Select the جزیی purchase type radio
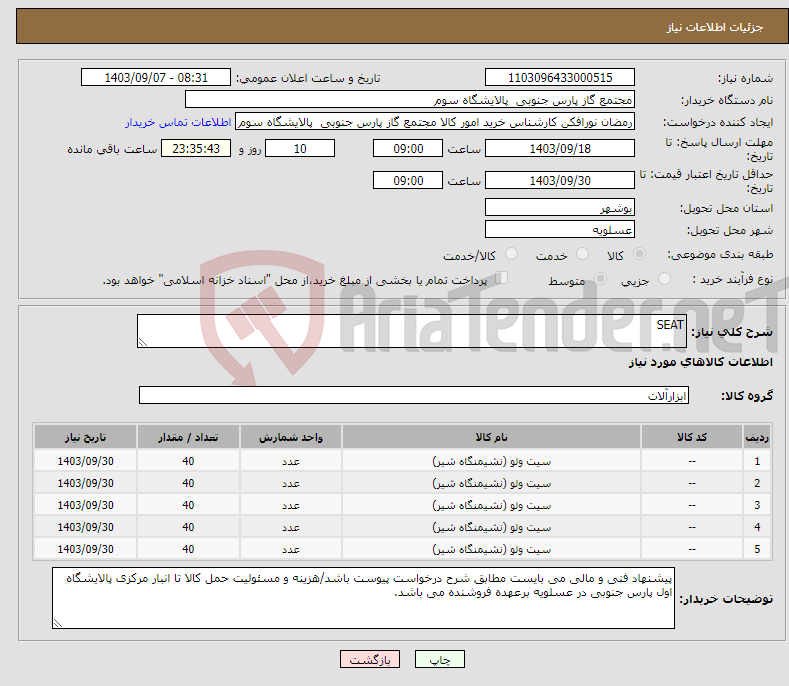789x686 pixels. pos(664,278)
